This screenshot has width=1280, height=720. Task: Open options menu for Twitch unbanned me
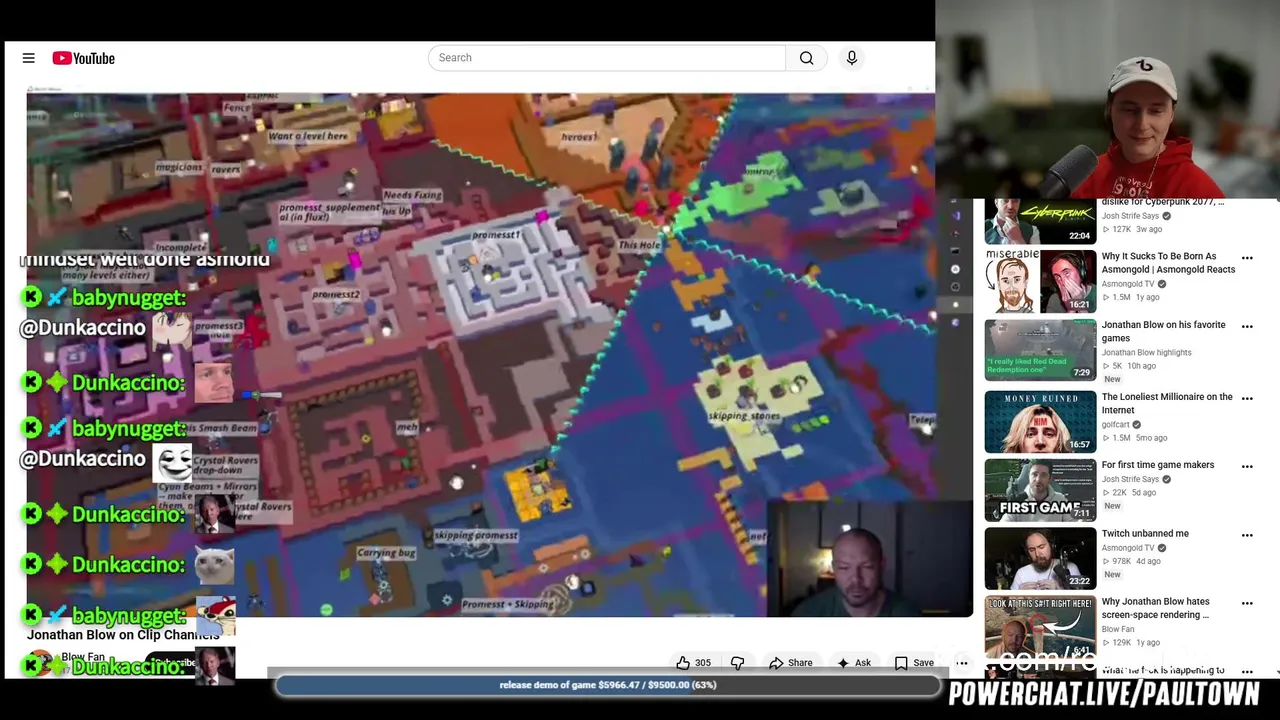click(x=1247, y=535)
